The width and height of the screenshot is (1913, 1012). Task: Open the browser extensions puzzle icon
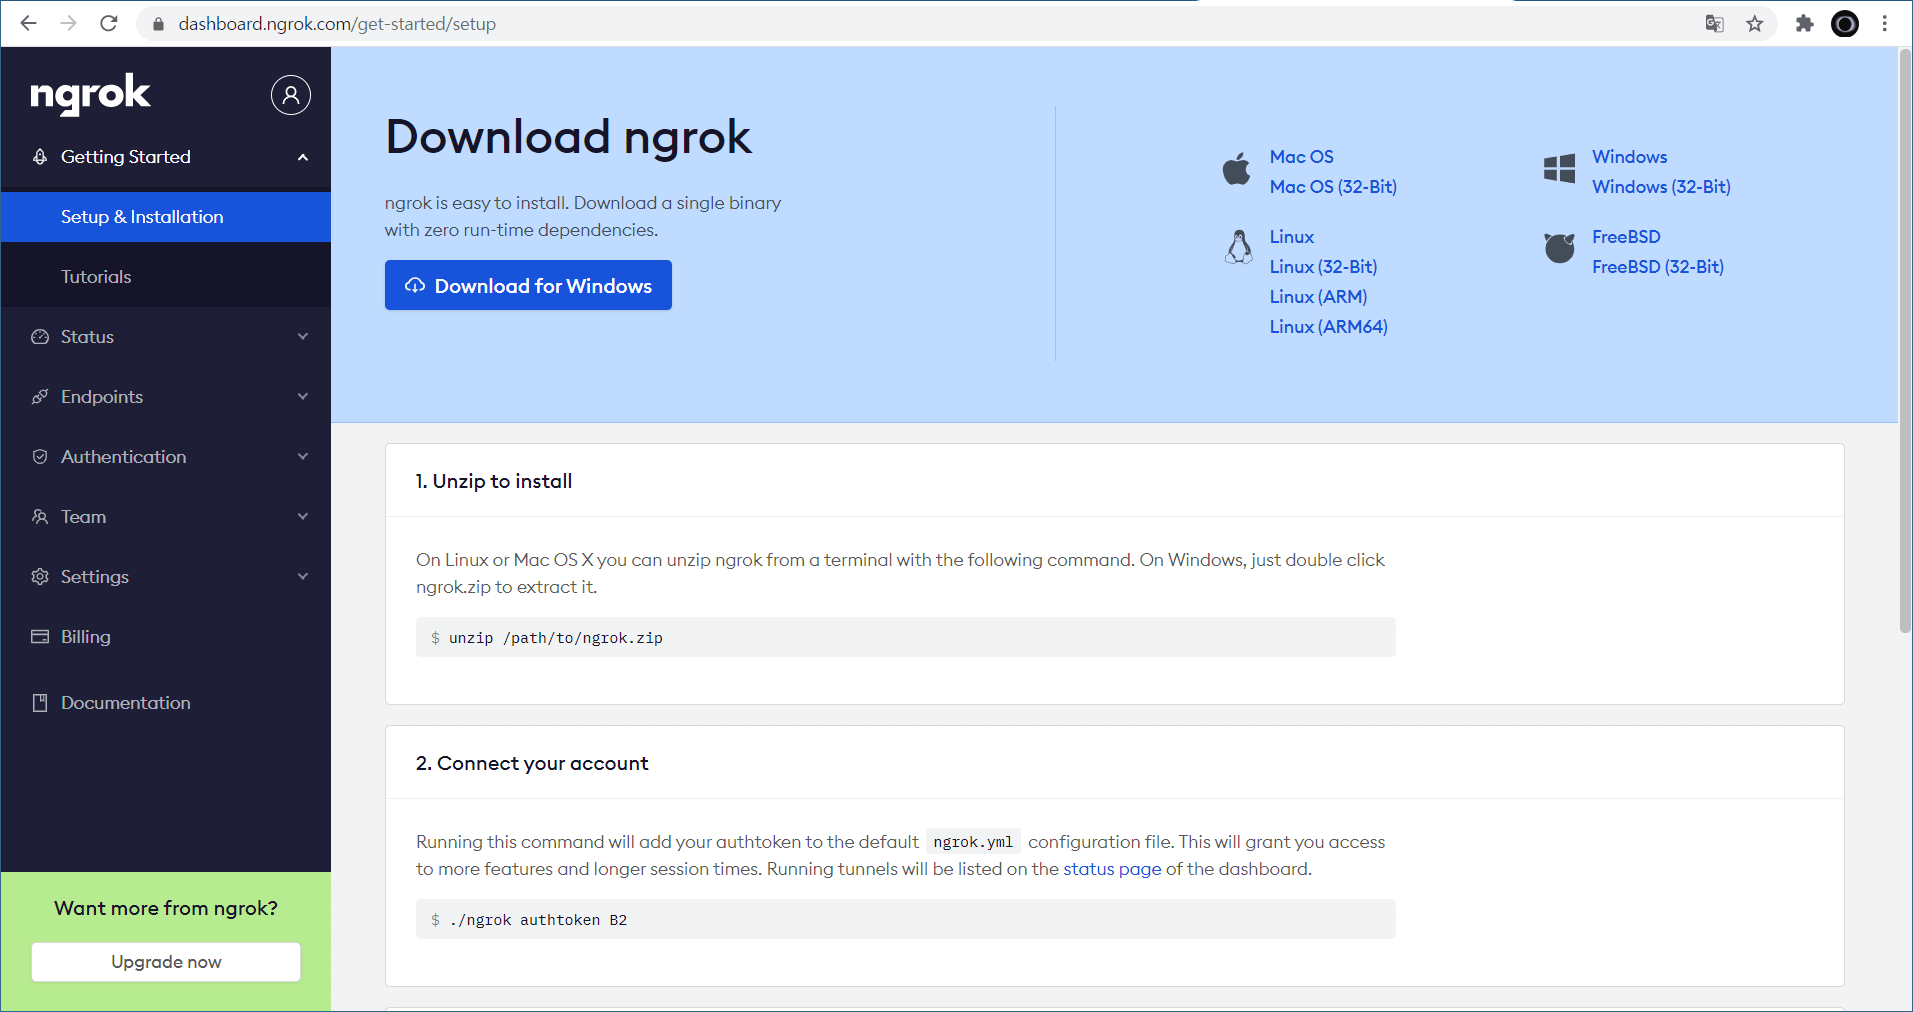point(1804,24)
